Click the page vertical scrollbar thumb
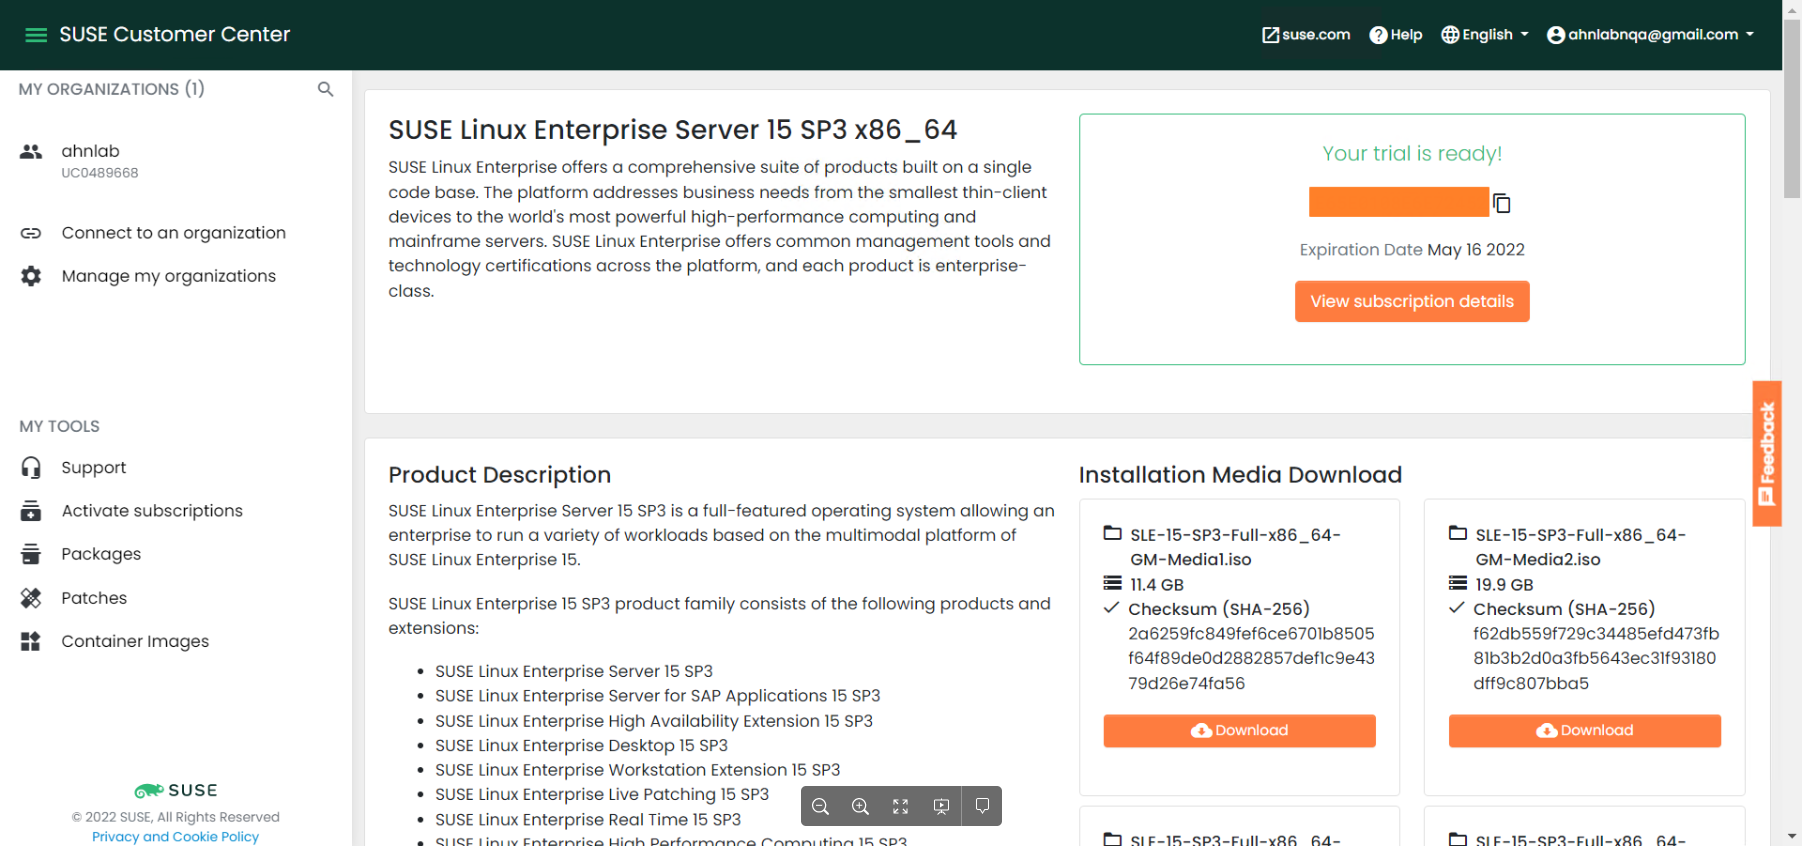The image size is (1802, 846). click(1792, 108)
